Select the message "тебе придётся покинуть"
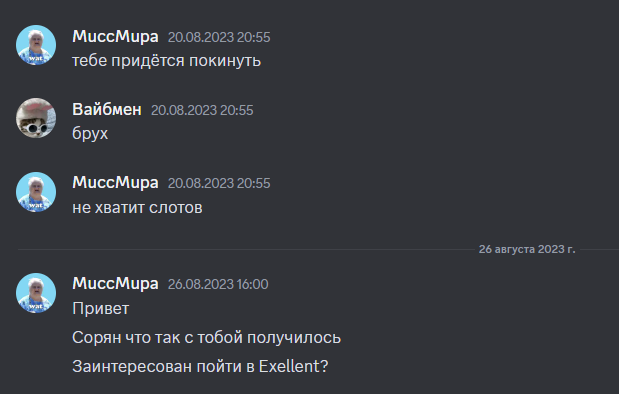This screenshot has height=394, width=619. [167, 61]
